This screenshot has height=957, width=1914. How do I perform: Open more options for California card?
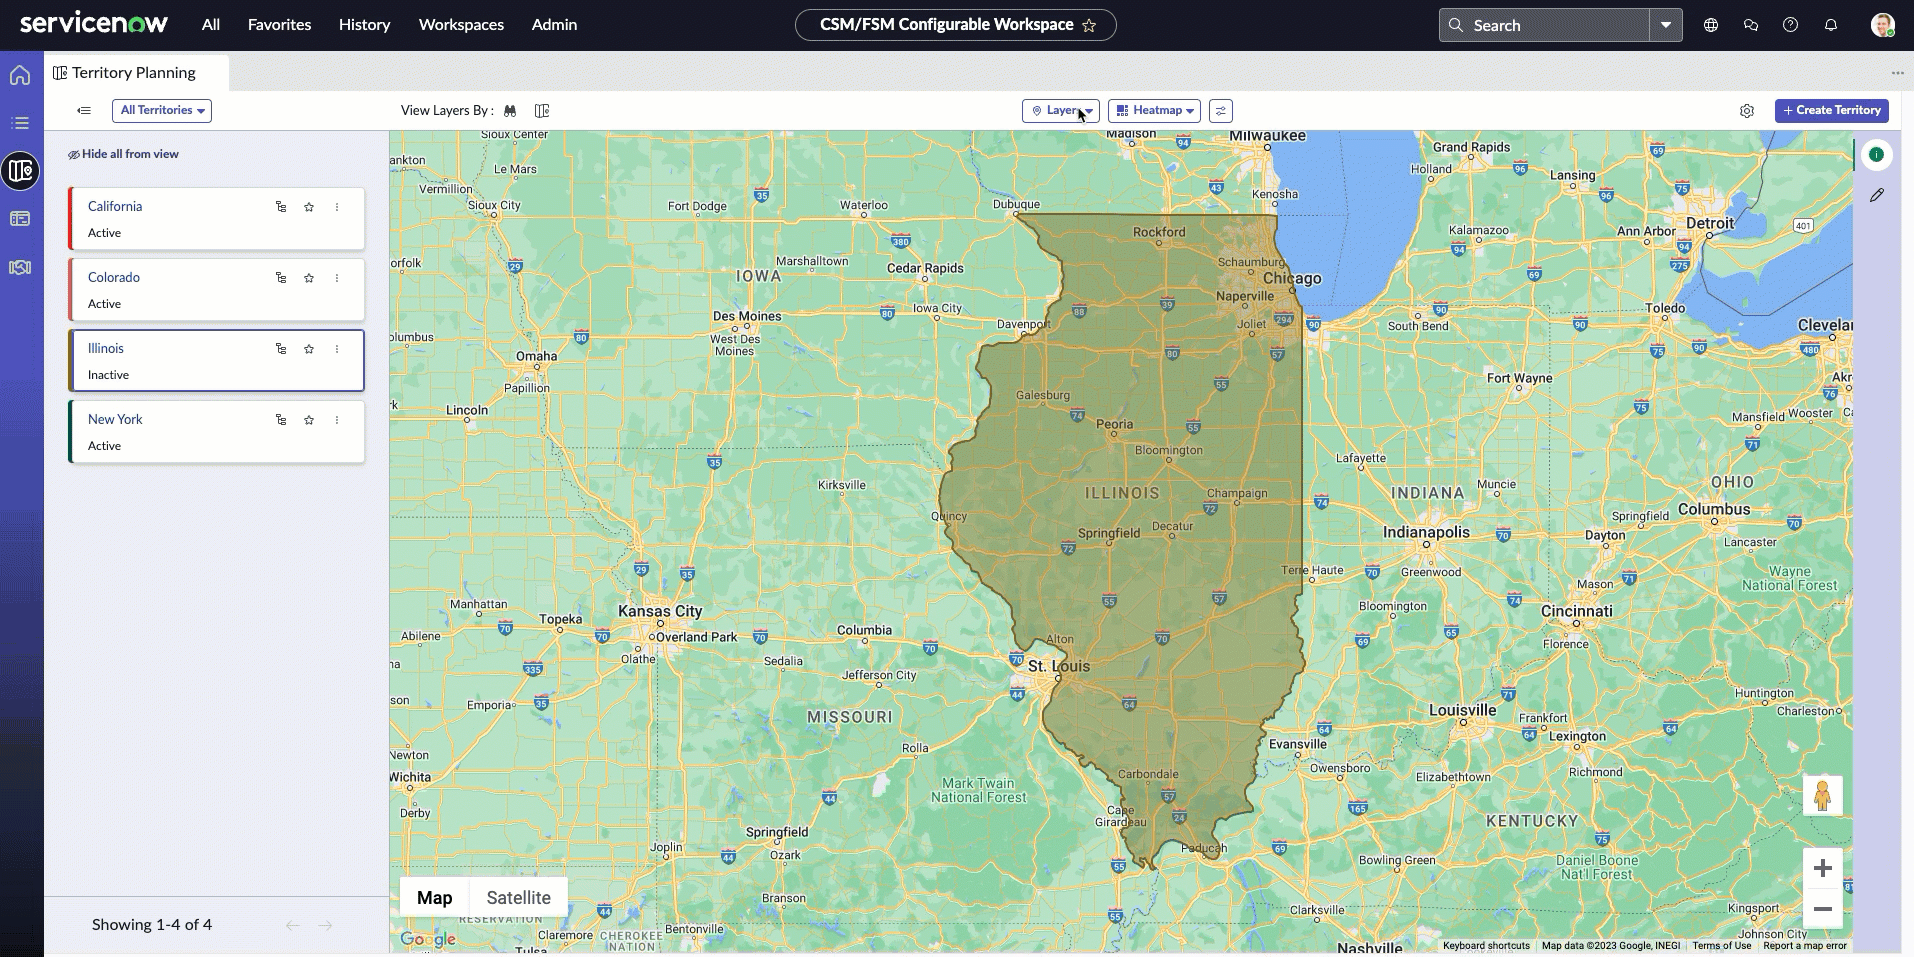337,207
